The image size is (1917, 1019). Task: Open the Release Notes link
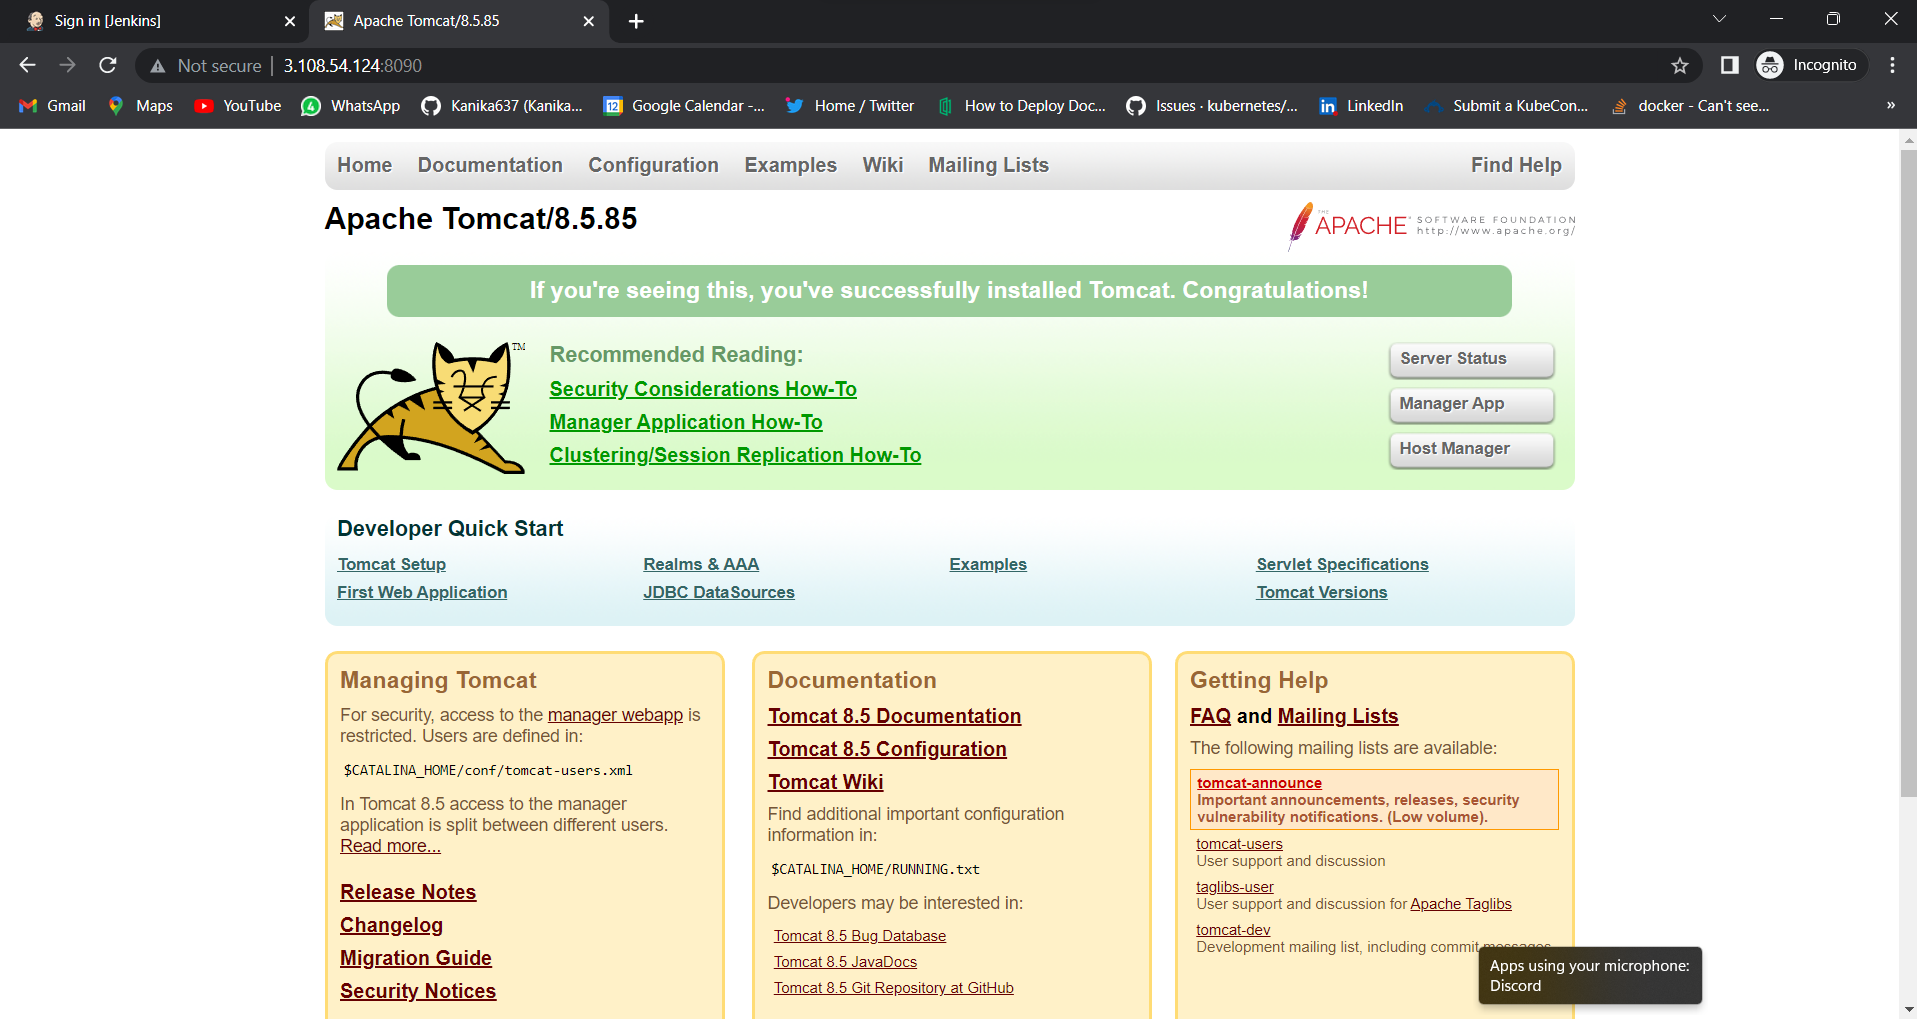click(408, 892)
